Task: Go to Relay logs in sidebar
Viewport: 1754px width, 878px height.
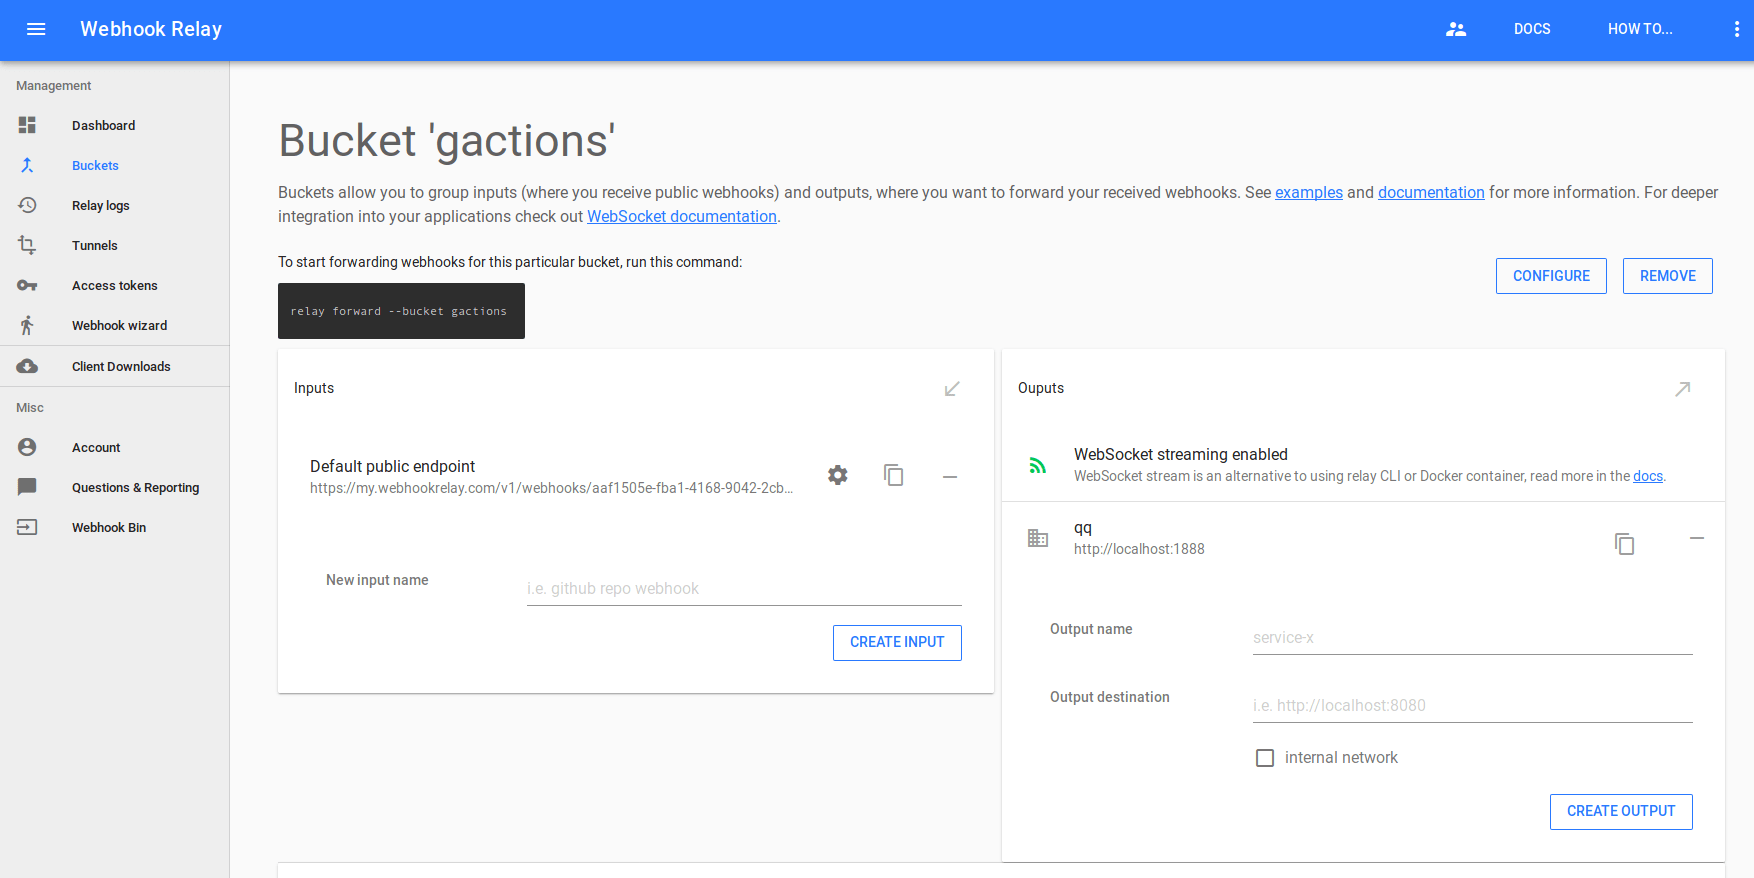Action: (101, 206)
